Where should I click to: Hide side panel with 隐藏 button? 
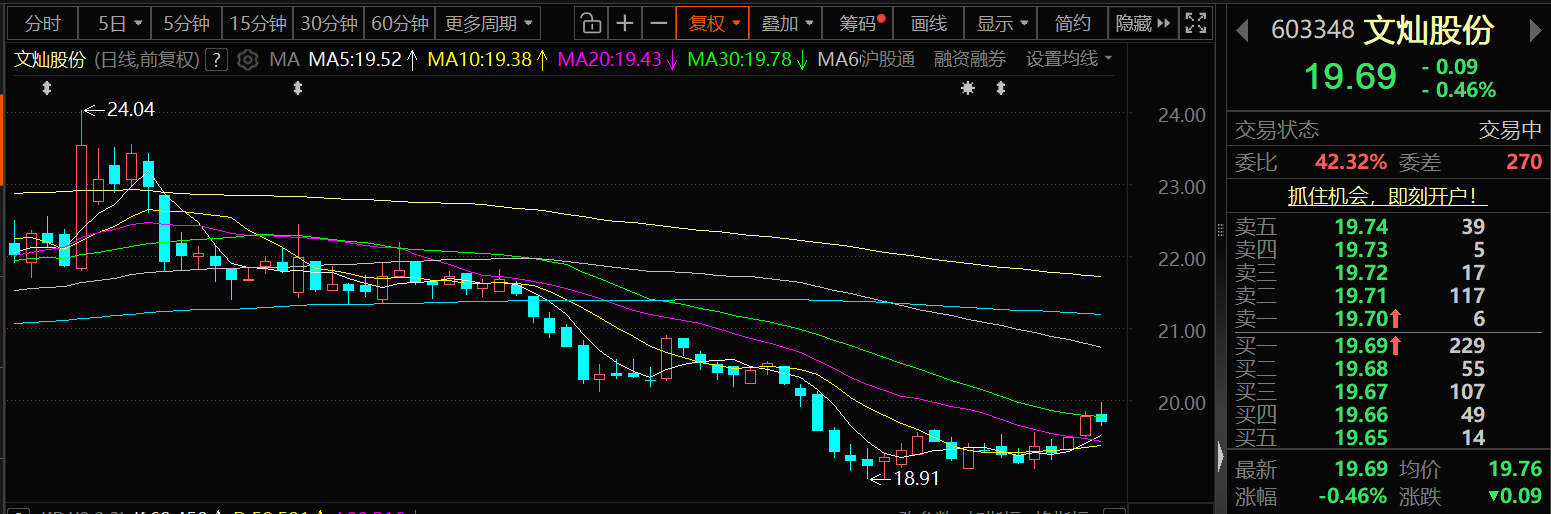1140,23
